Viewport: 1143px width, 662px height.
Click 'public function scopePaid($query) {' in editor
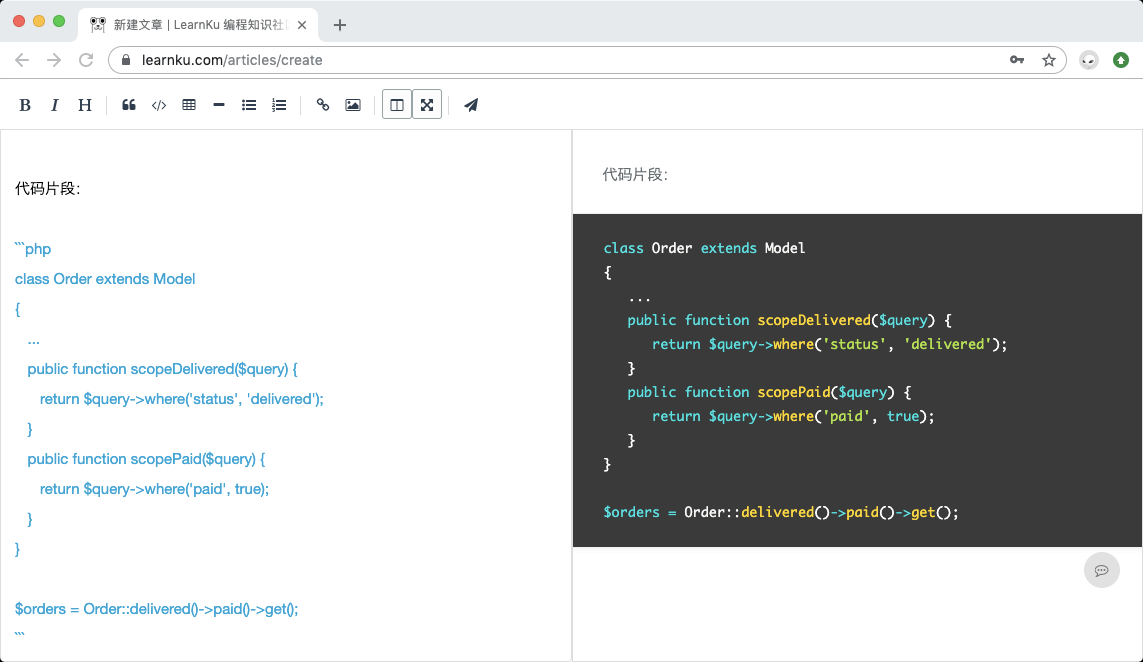(147, 459)
